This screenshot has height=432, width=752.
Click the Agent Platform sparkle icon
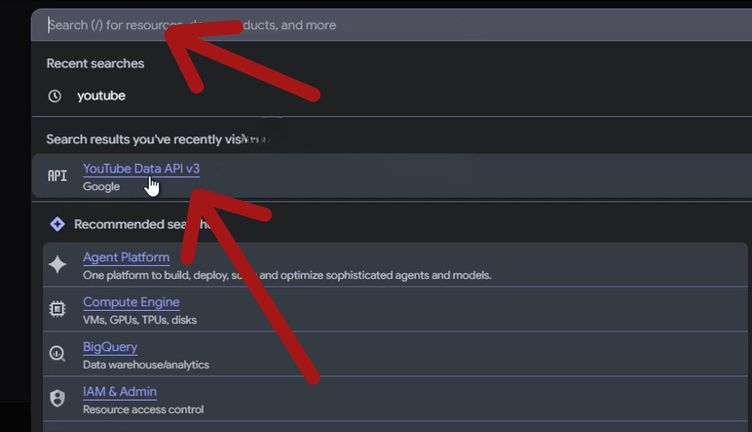click(57, 264)
